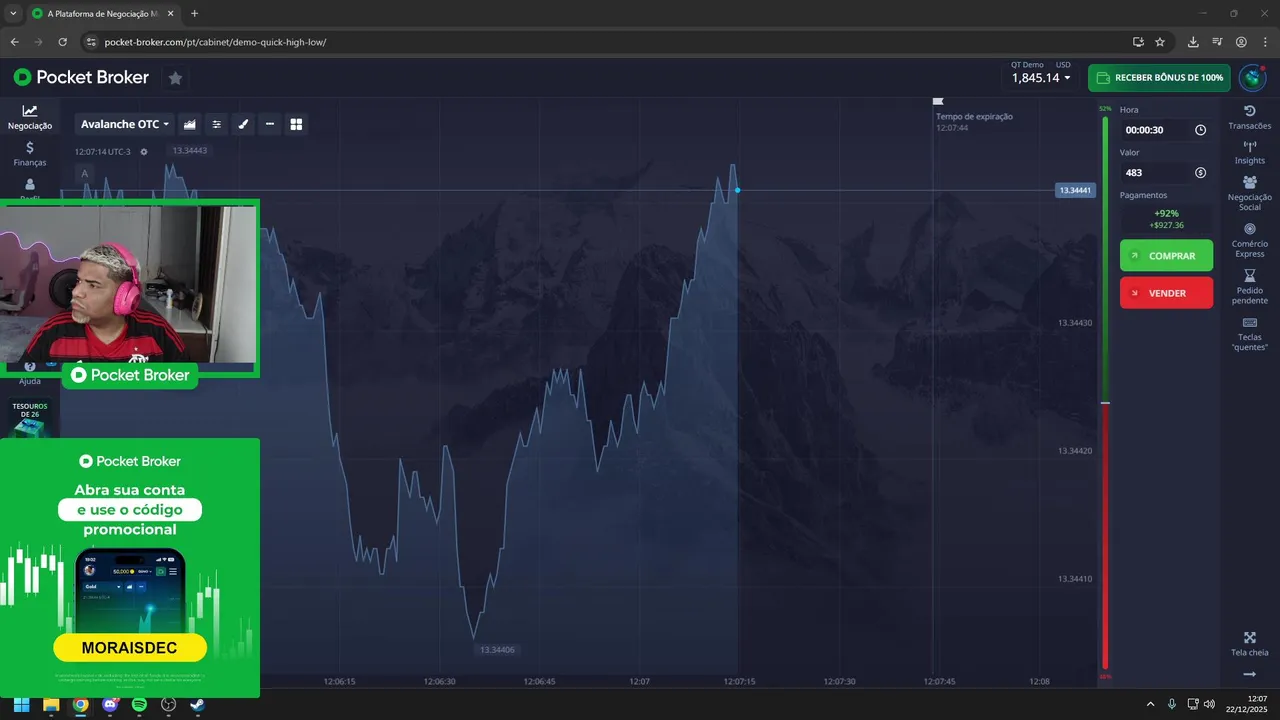Click the +92% payout information box
Image resolution: width=1280 pixels, height=720 pixels.
(1166, 219)
